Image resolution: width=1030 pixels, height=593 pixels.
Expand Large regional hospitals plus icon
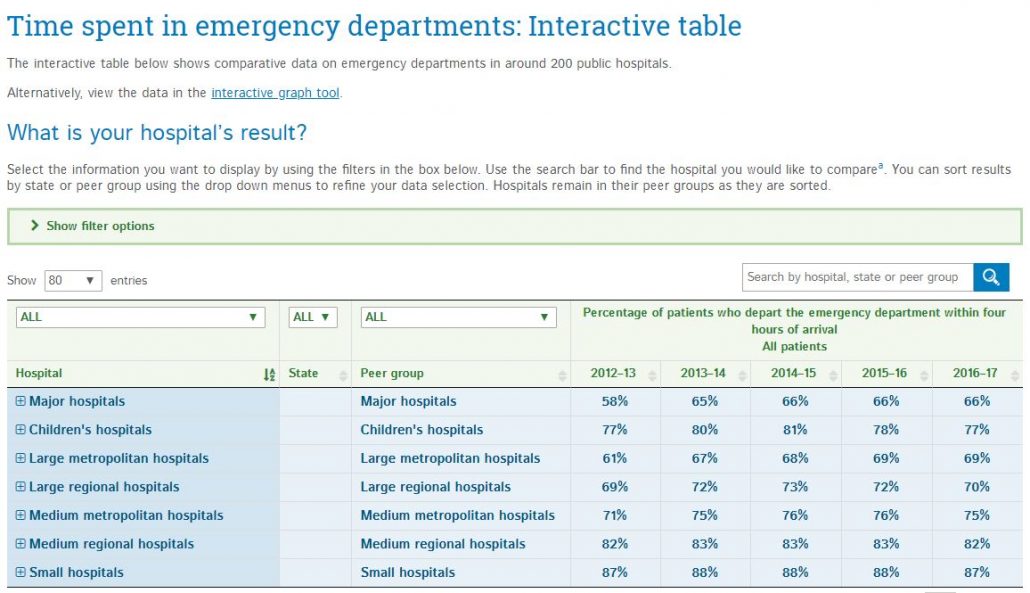point(21,487)
